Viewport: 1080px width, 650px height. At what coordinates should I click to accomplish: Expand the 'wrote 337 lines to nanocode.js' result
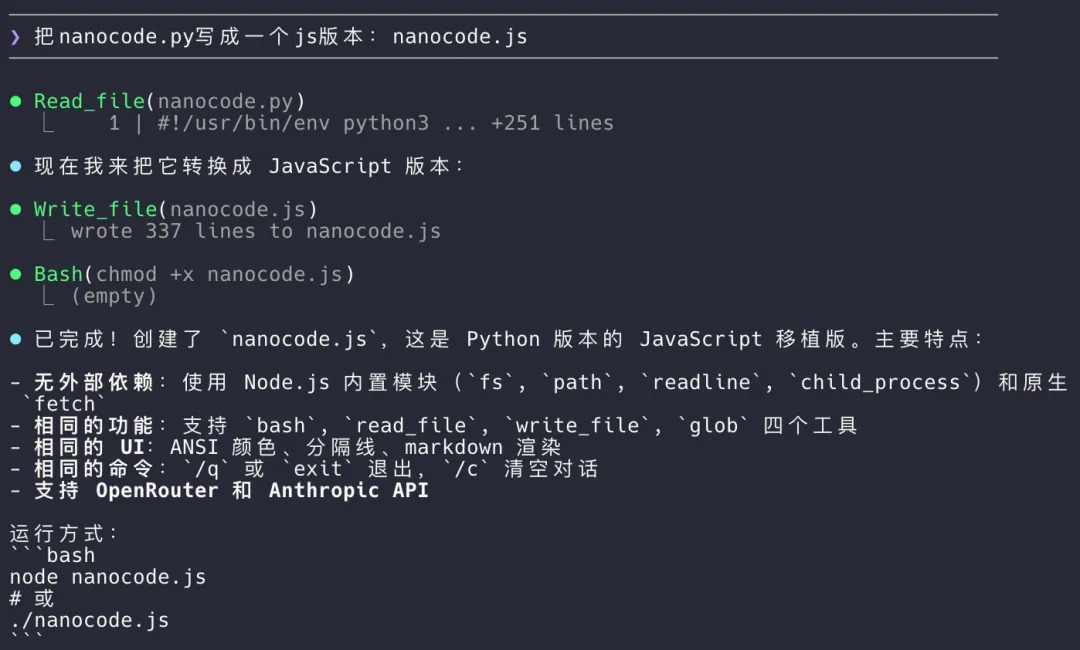(x=255, y=231)
